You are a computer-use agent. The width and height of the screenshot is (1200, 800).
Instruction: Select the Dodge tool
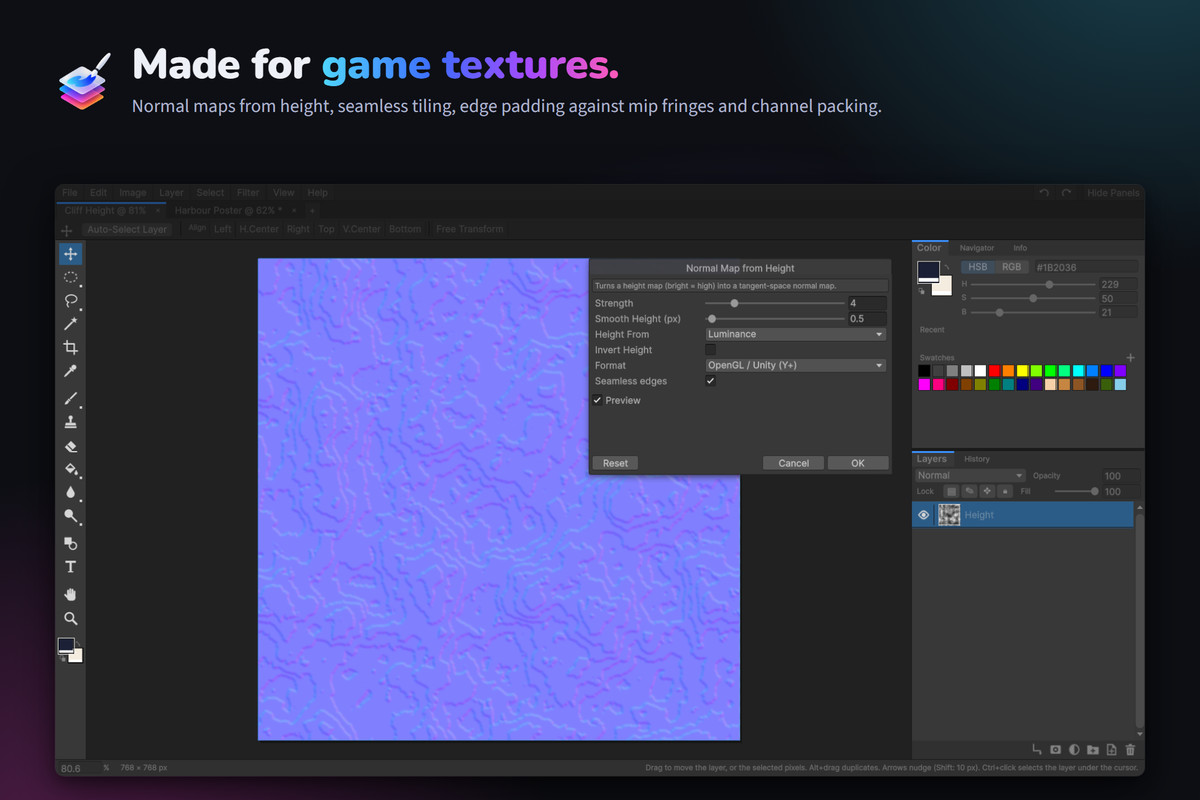(70, 516)
